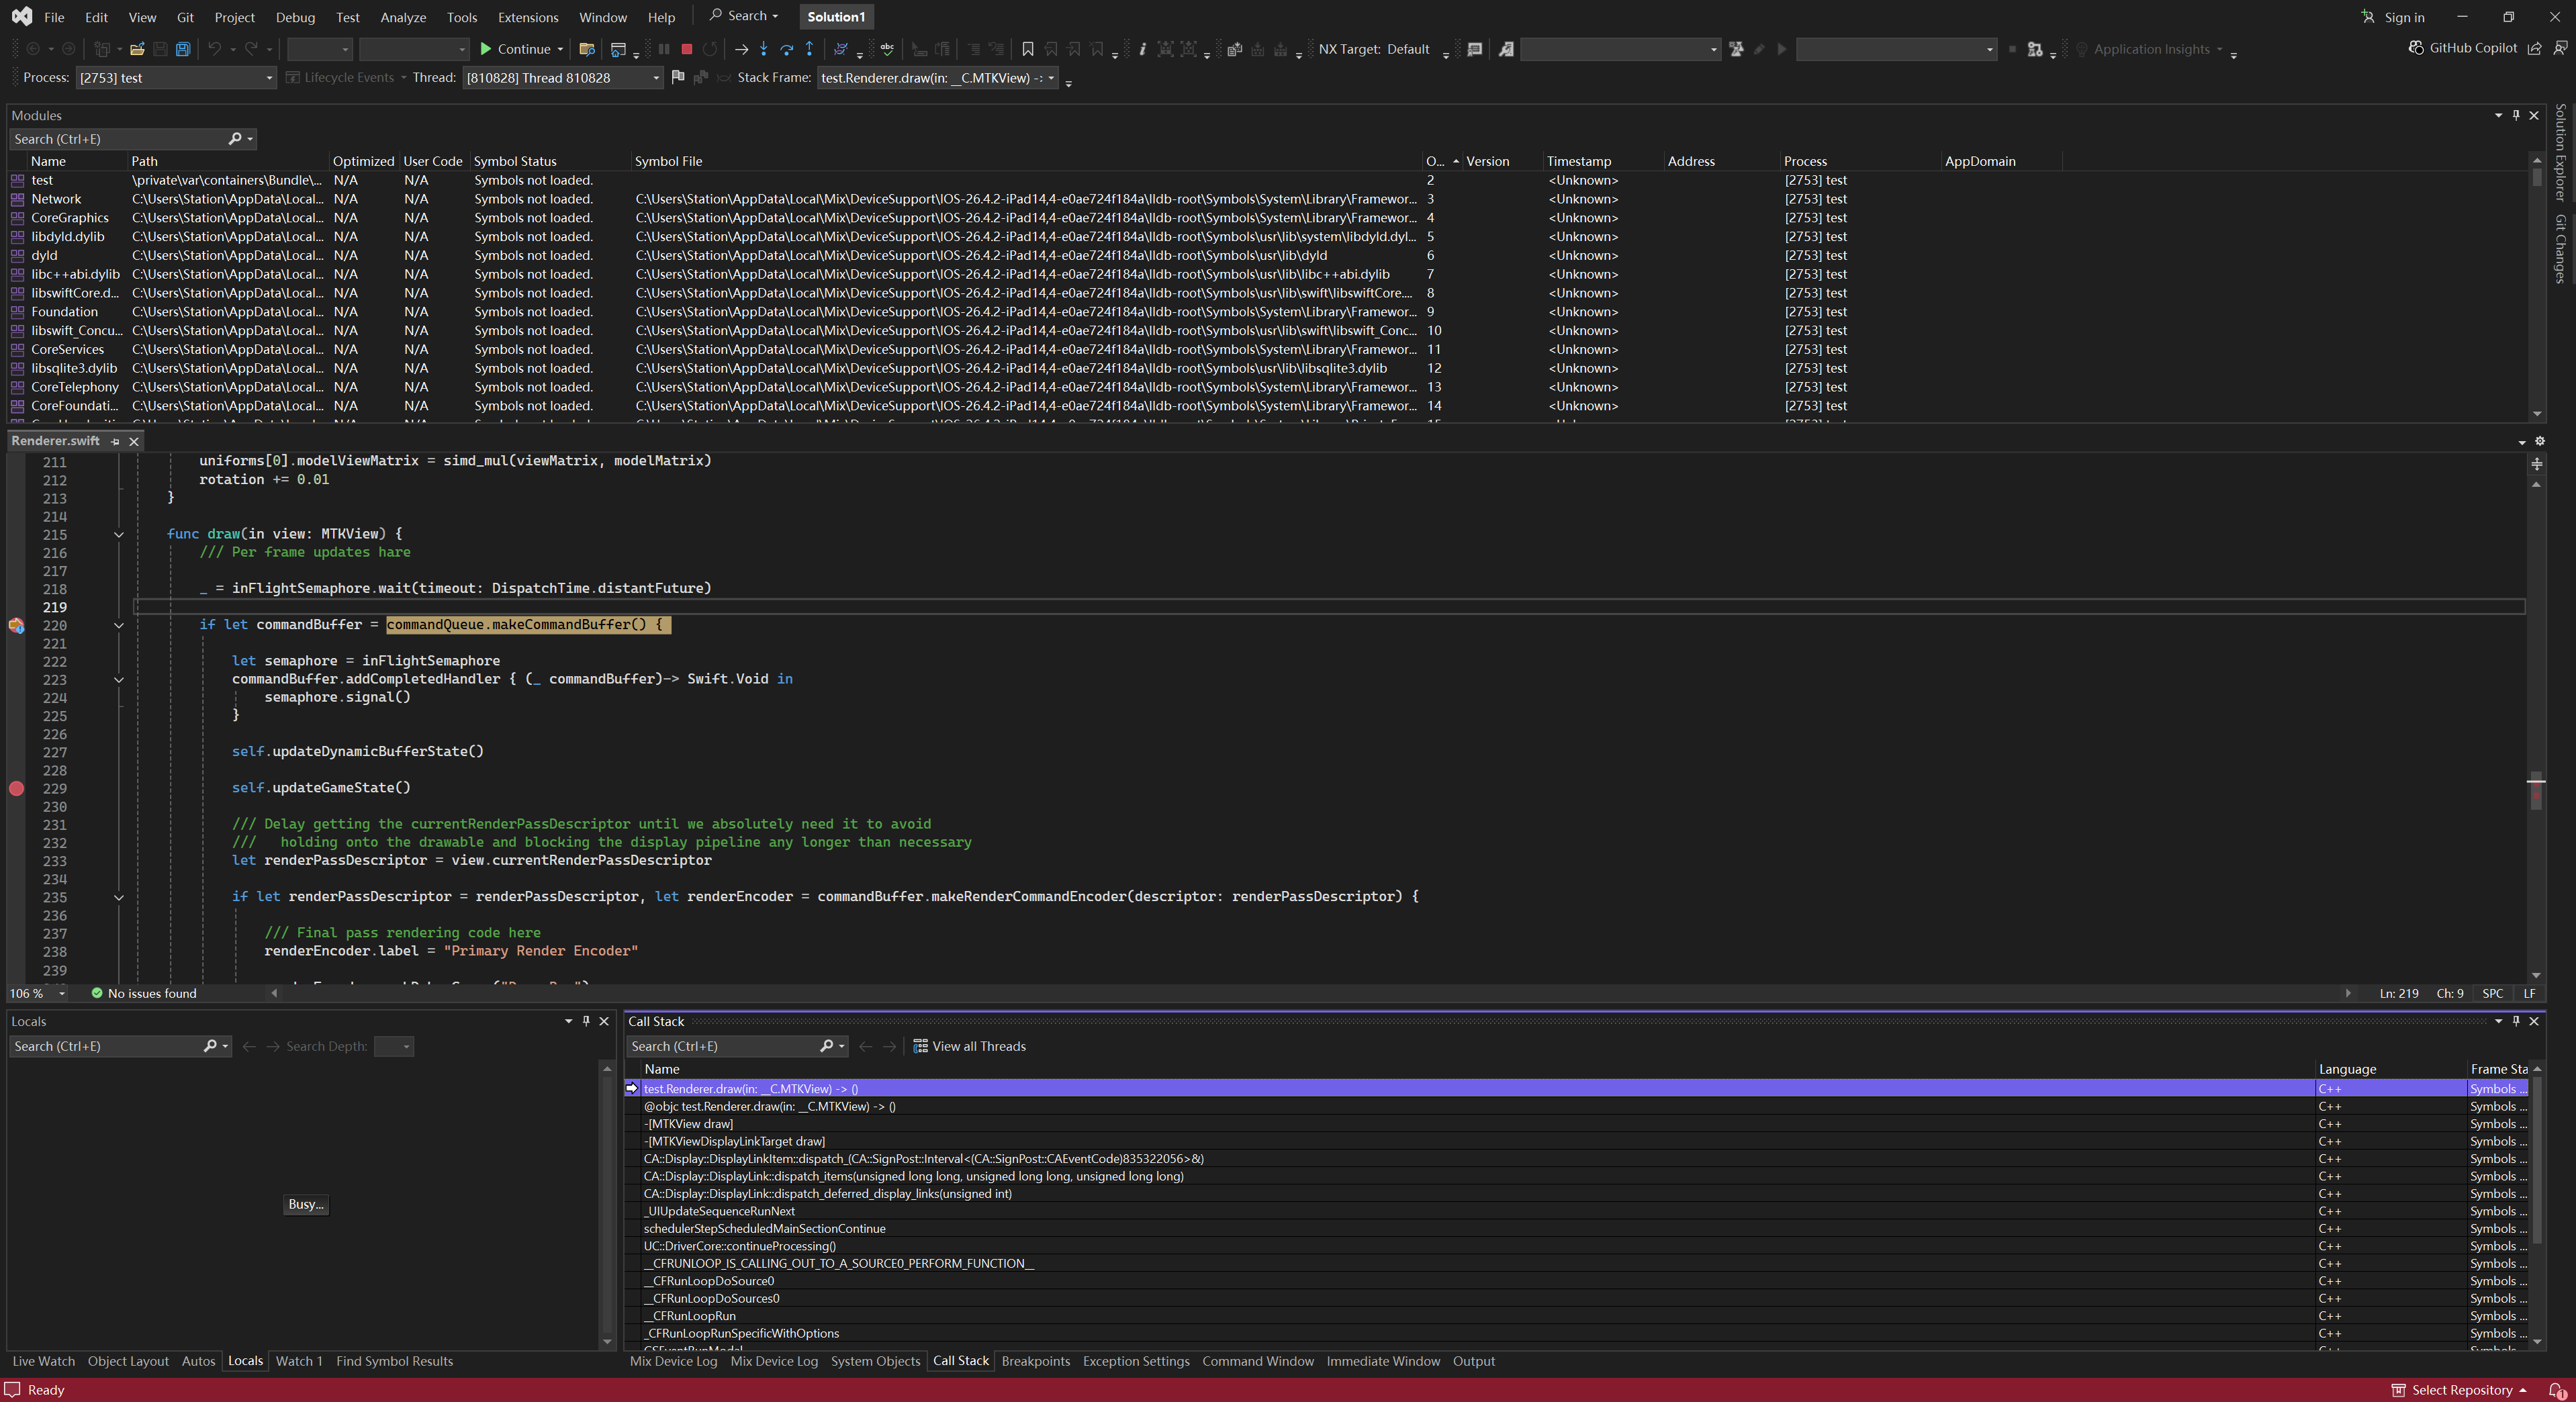Click the View all Threads button

[969, 1046]
